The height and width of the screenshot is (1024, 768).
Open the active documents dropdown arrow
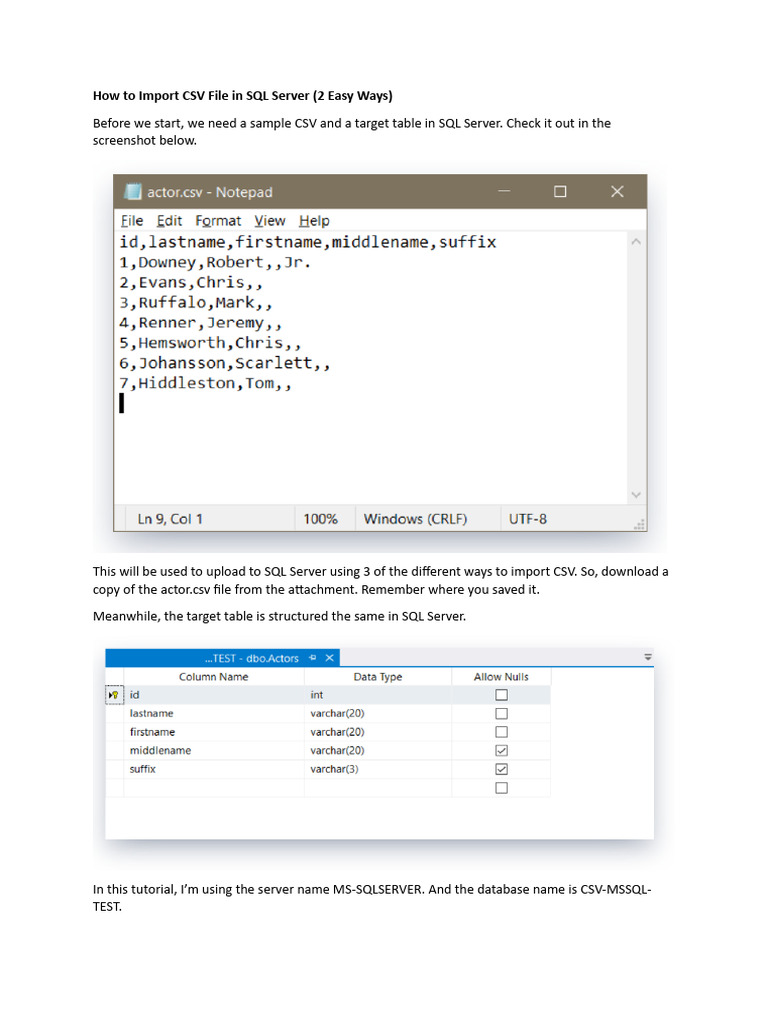[648, 658]
